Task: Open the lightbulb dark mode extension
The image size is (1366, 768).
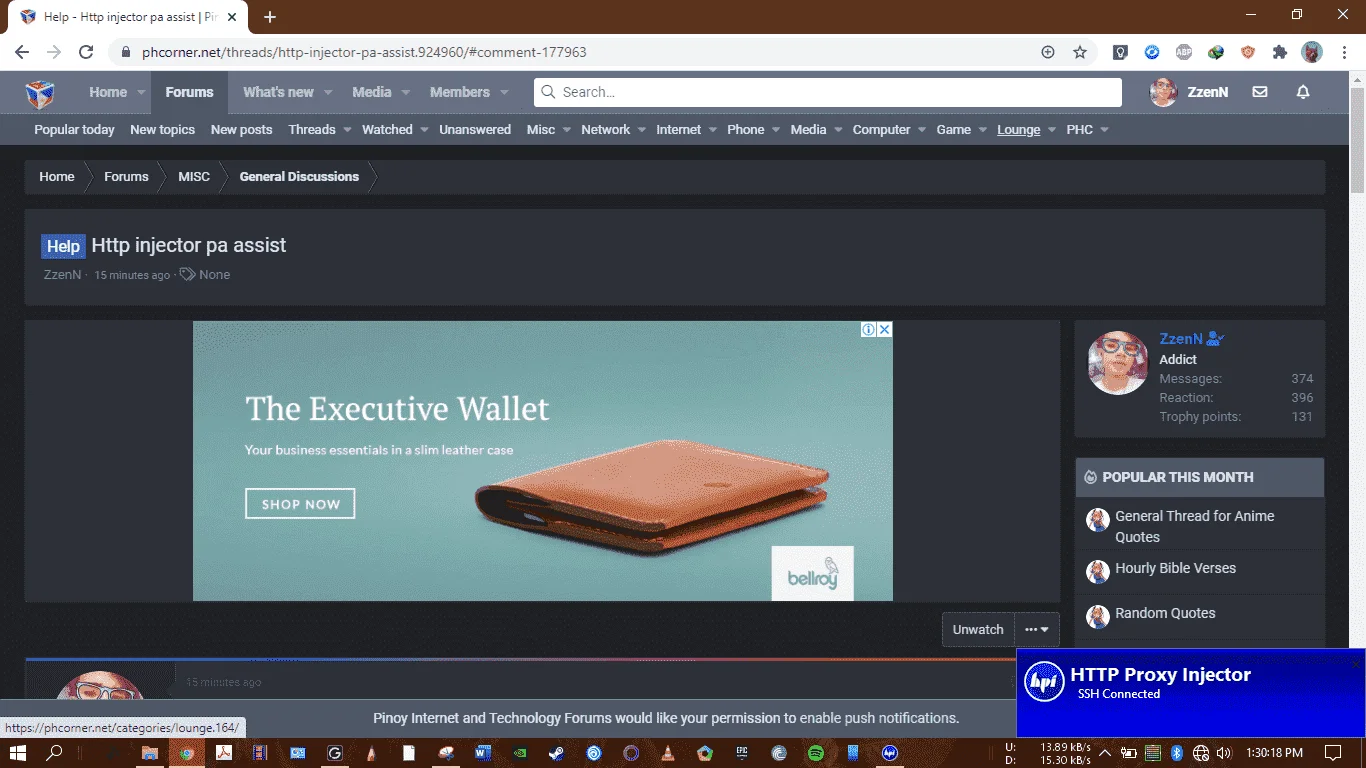Action: [1120, 52]
